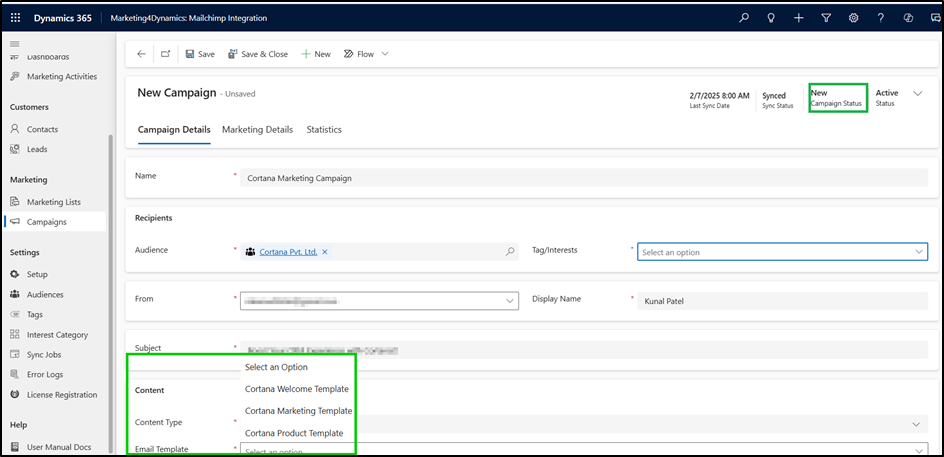
Task: Click the Marketing4Dynamics app title
Action: (x=189, y=18)
